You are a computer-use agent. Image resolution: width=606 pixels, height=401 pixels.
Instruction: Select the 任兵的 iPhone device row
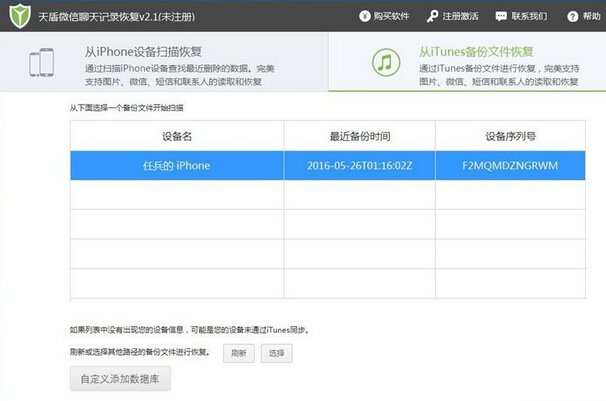pos(328,165)
